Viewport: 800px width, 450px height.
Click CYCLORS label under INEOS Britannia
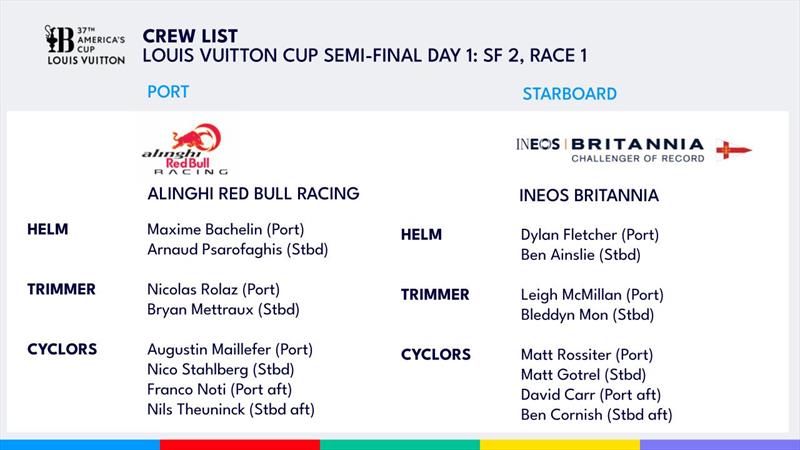click(436, 355)
